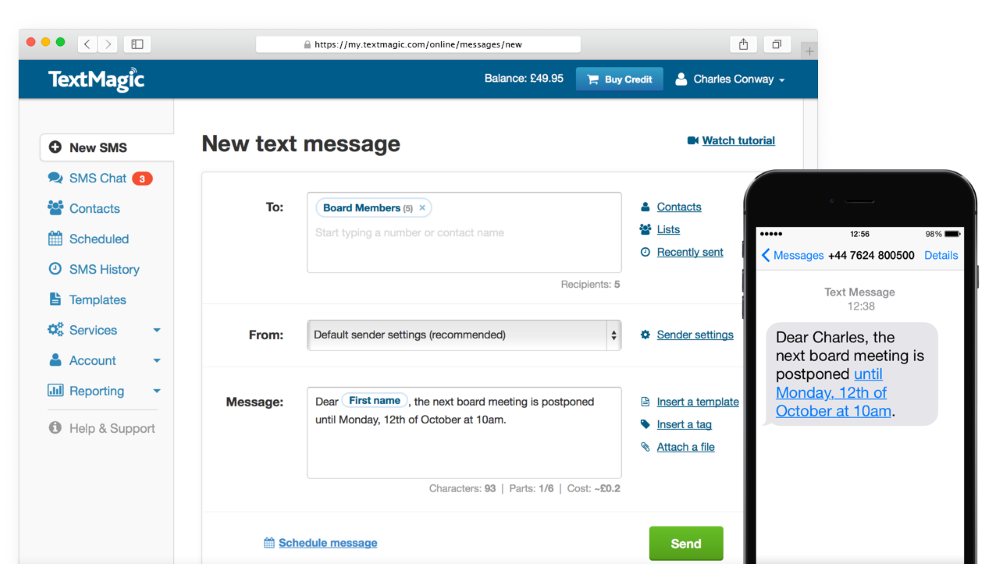Click the calendar icon beside Schedule message
Image resolution: width=1000 pixels, height=564 pixels.
point(269,542)
